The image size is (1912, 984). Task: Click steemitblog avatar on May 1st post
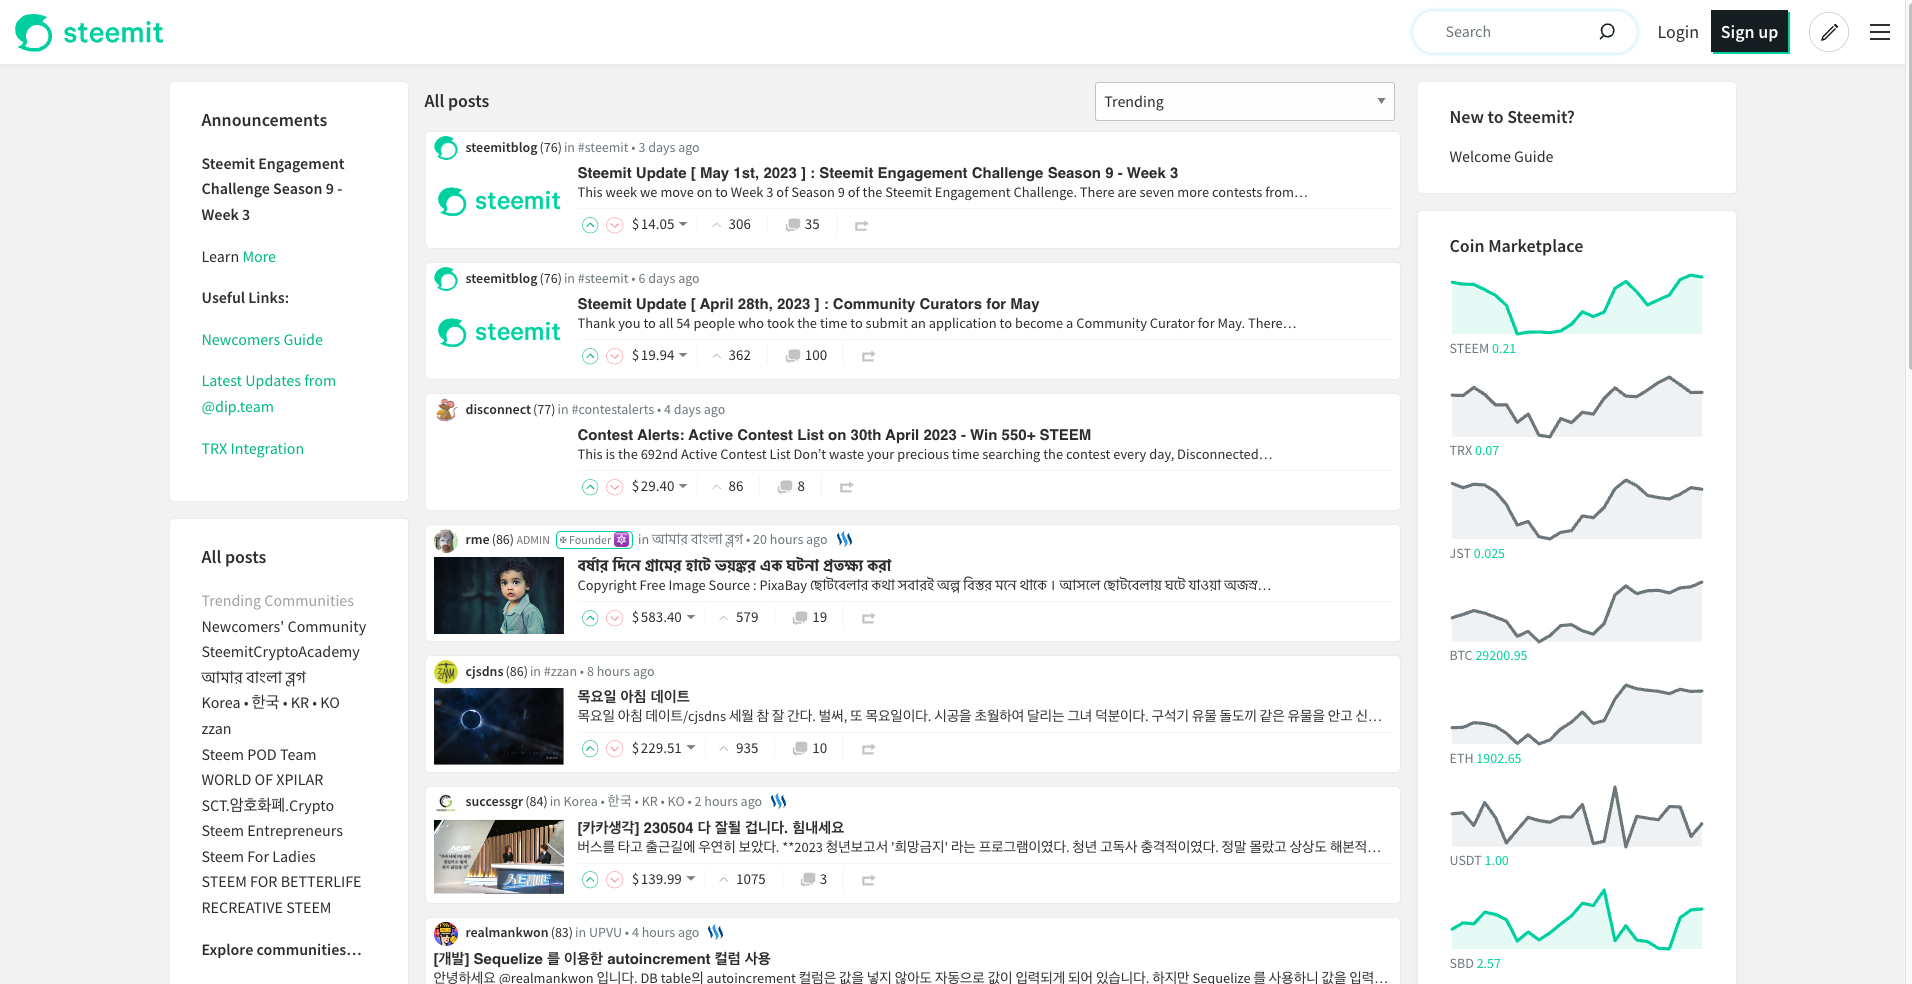coord(446,148)
